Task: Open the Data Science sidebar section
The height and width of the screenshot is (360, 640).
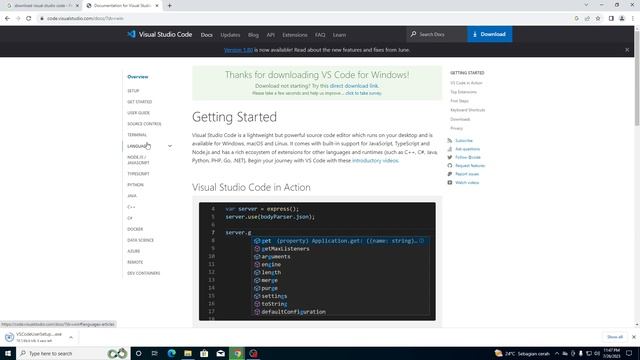Action: (140, 240)
